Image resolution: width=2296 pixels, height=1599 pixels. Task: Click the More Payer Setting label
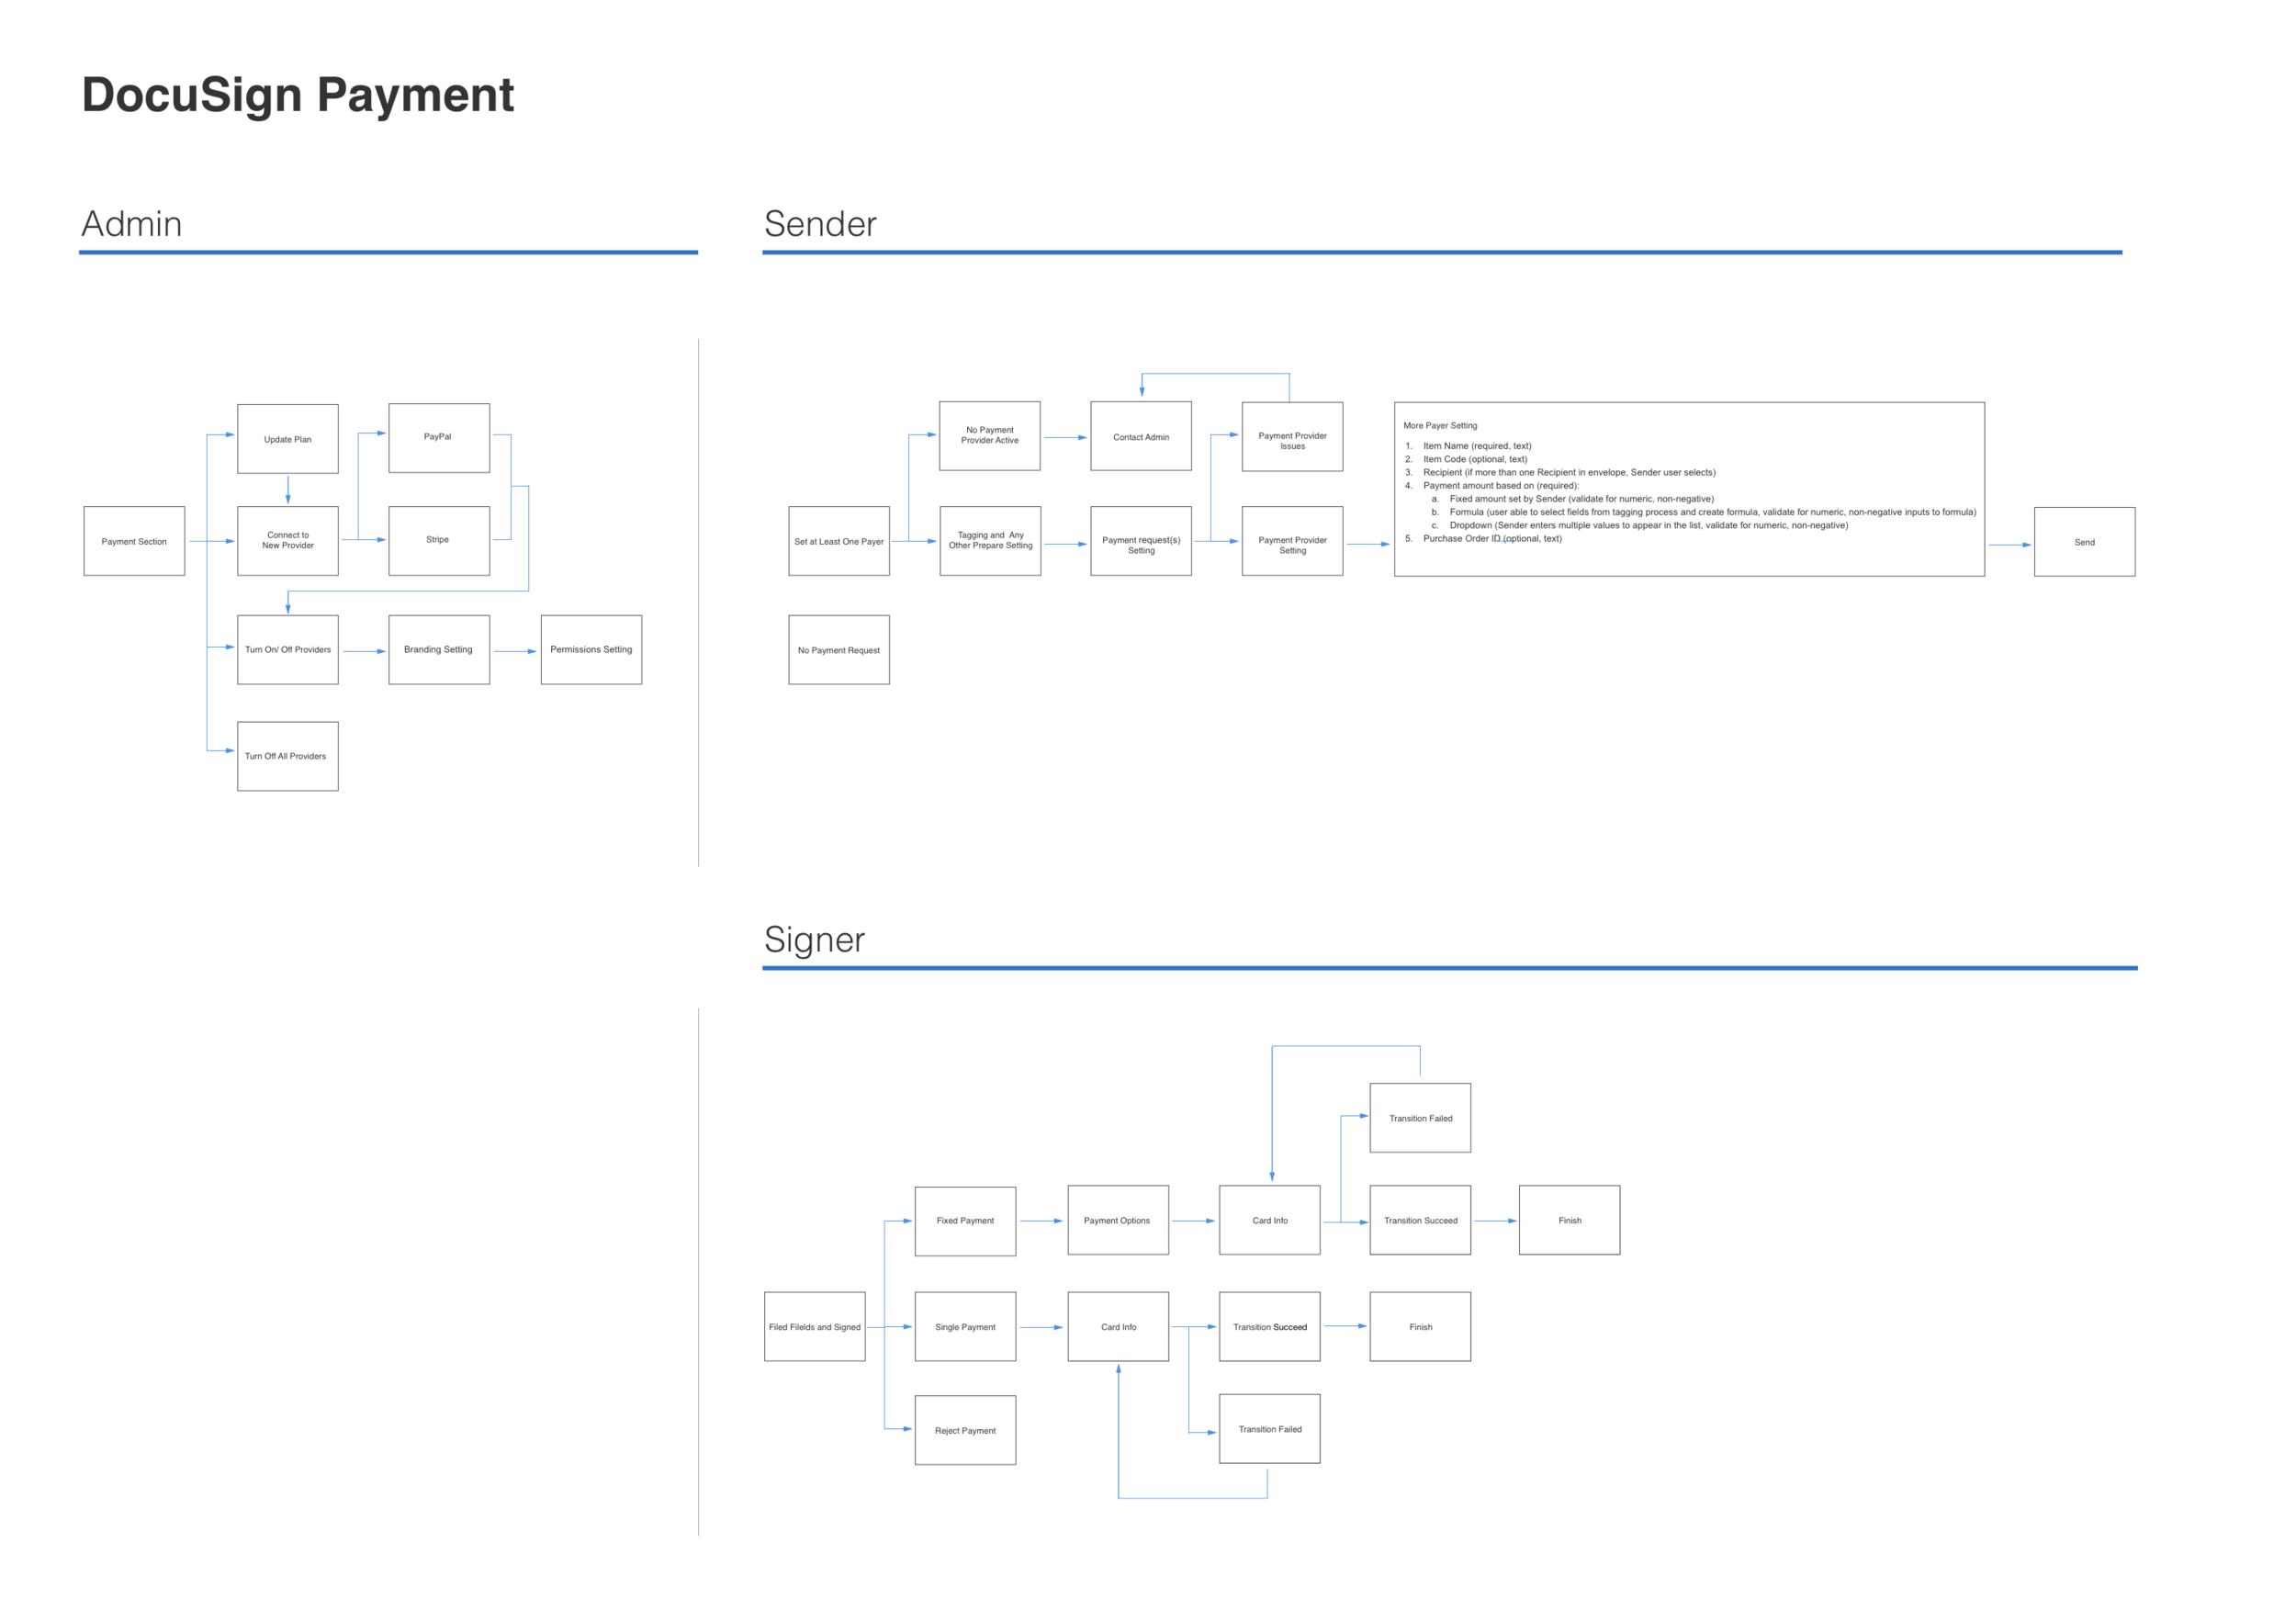pyautogui.click(x=1440, y=426)
